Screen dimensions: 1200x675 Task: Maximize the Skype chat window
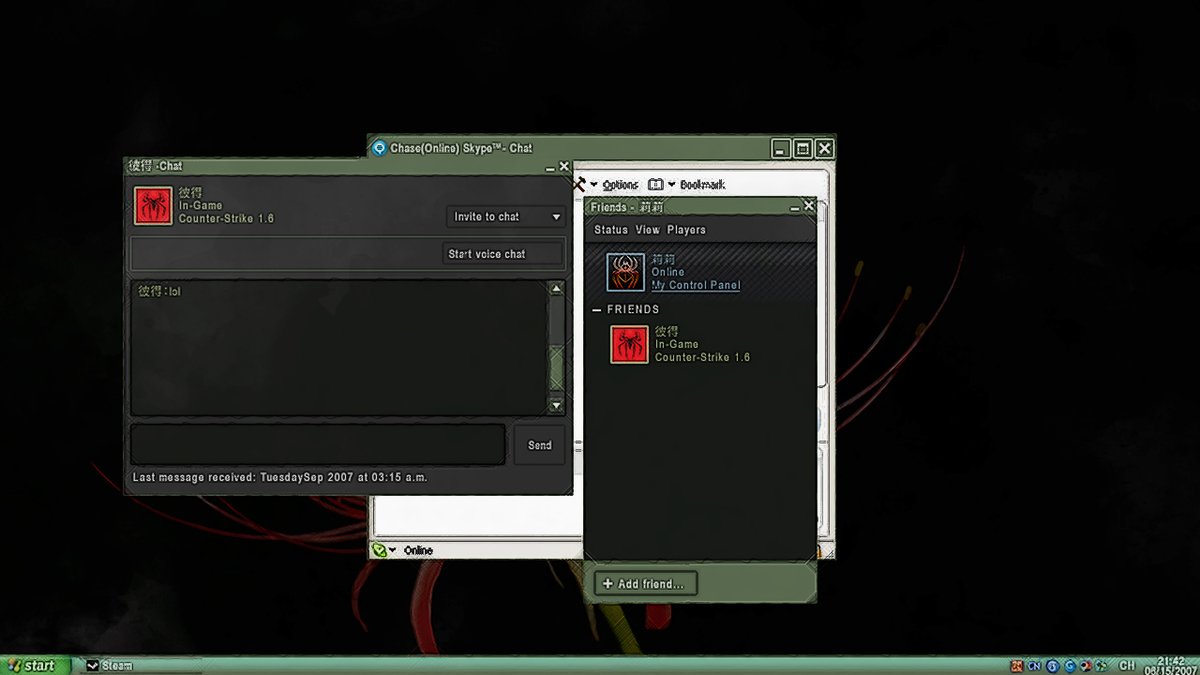(x=803, y=148)
